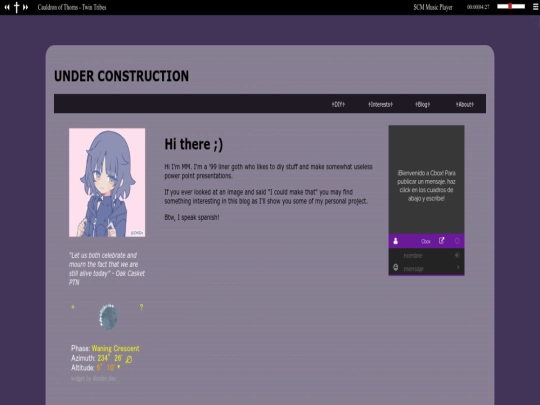540x405 pixels.
Task: Click the SCM Music Player label
Action: pos(433,7)
